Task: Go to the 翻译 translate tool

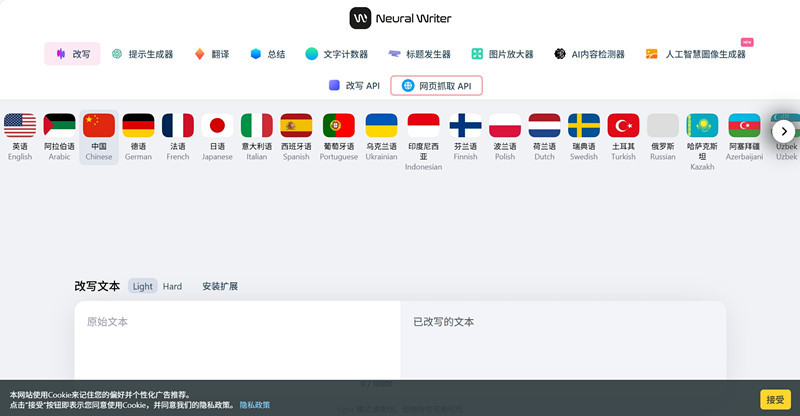Action: 212,54
